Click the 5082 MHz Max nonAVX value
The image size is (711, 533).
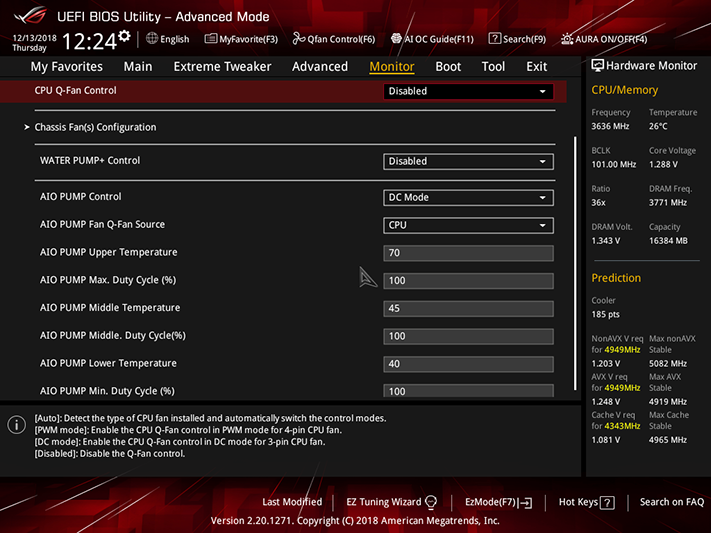[x=667, y=363]
